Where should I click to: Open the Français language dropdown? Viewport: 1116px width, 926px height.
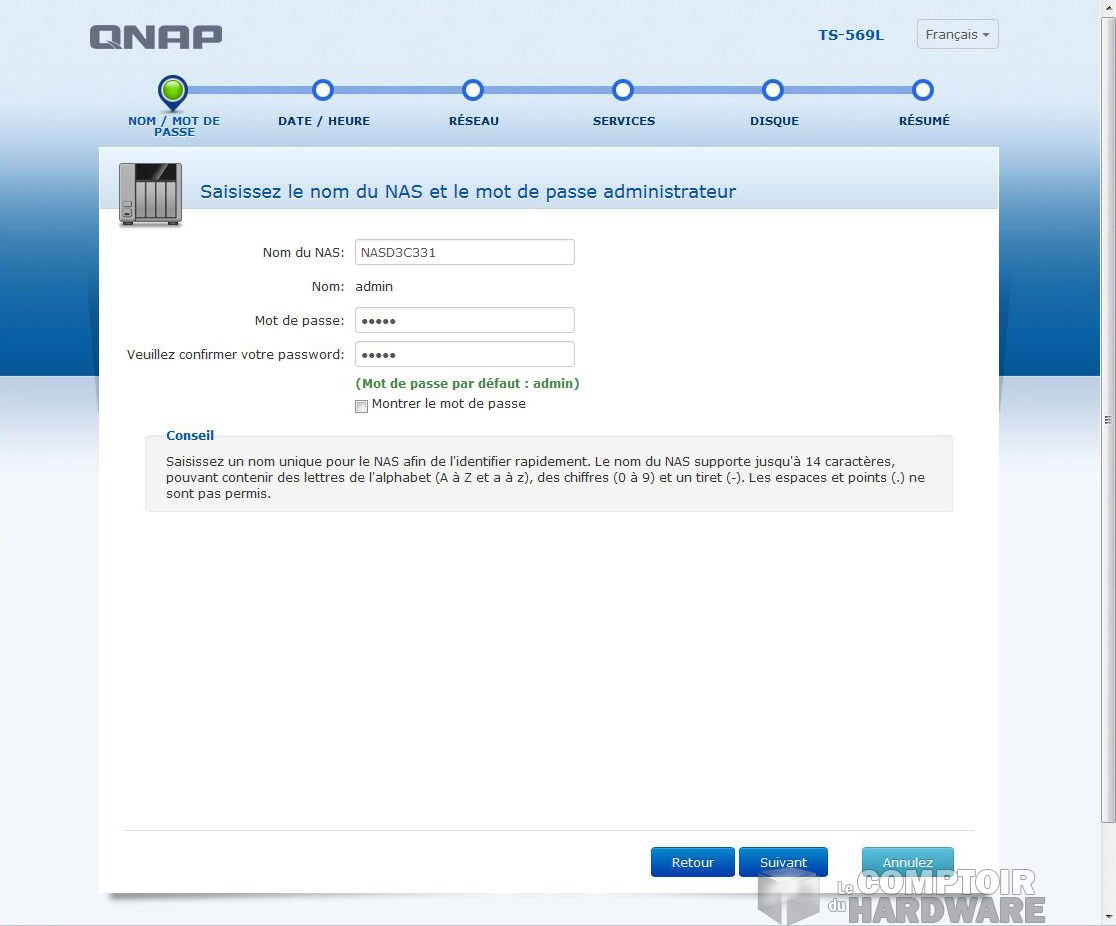pyautogui.click(x=957, y=35)
